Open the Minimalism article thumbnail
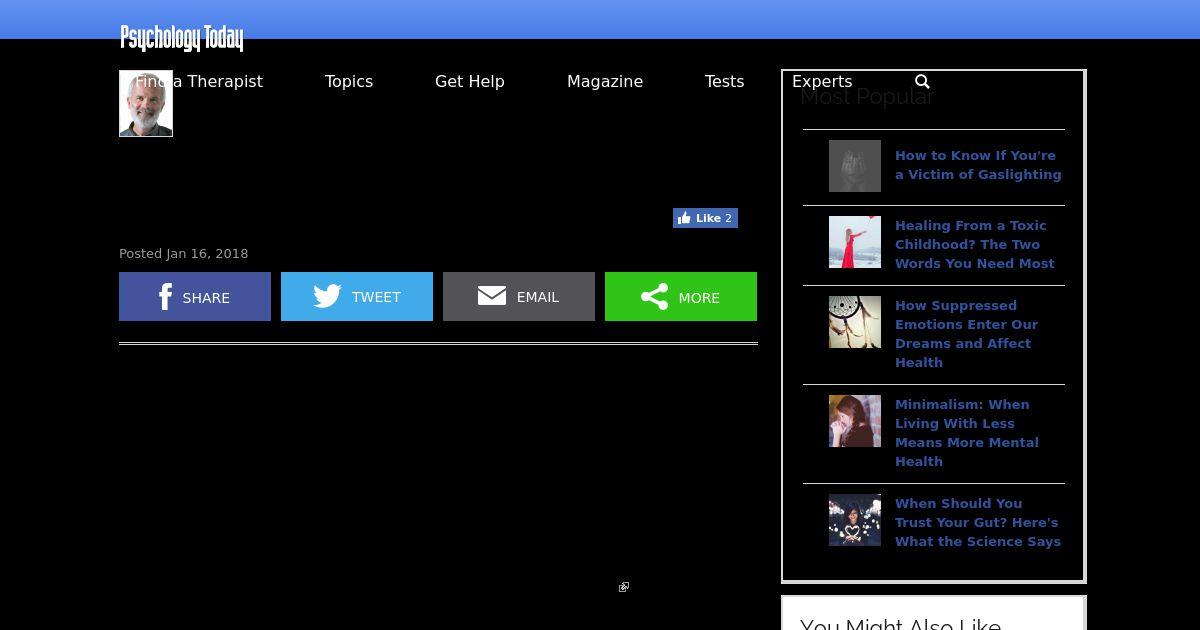This screenshot has width=1200, height=630. coord(855,421)
